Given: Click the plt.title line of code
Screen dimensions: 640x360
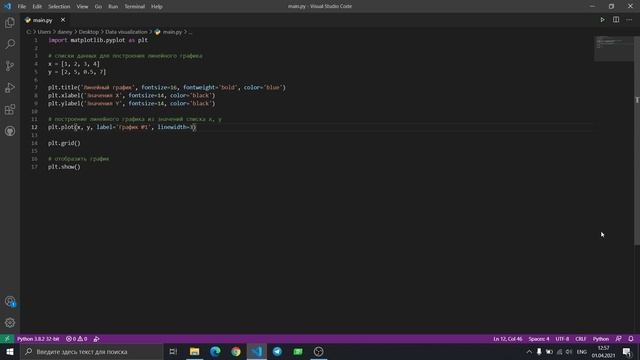Looking at the screenshot, I should [x=167, y=87].
